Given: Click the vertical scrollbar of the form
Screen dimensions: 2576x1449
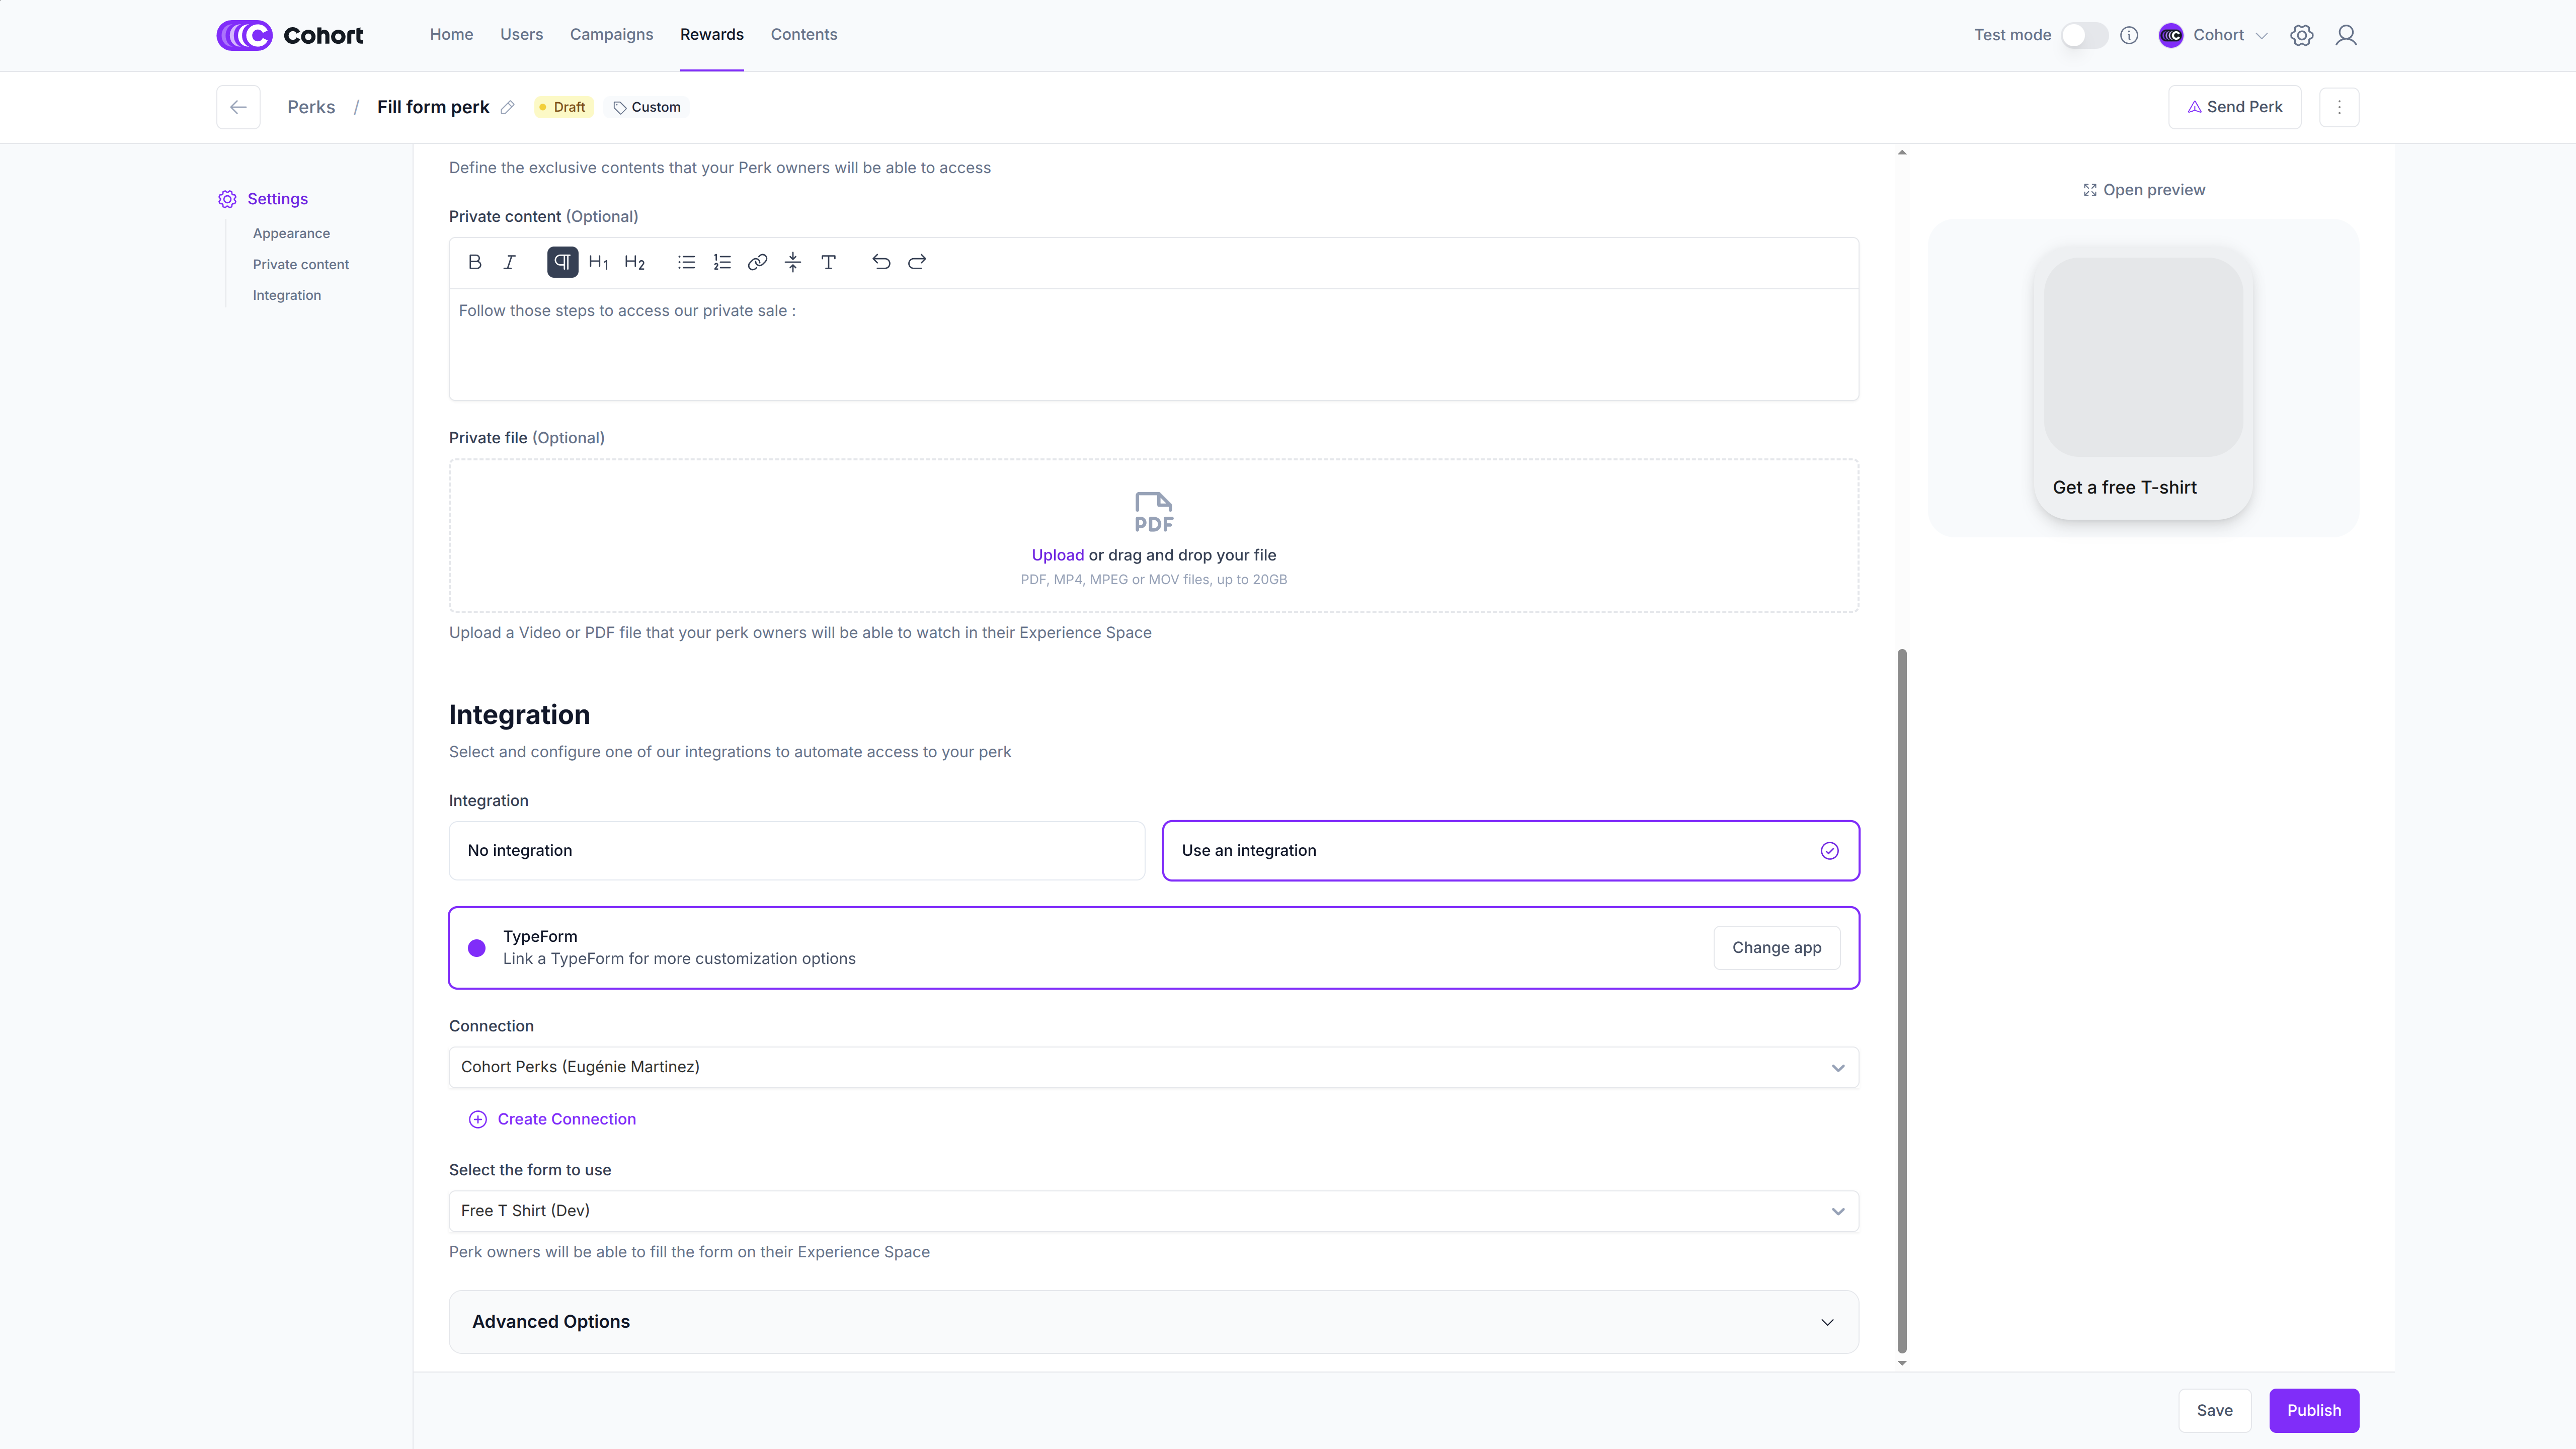Looking at the screenshot, I should click(1902, 1000).
